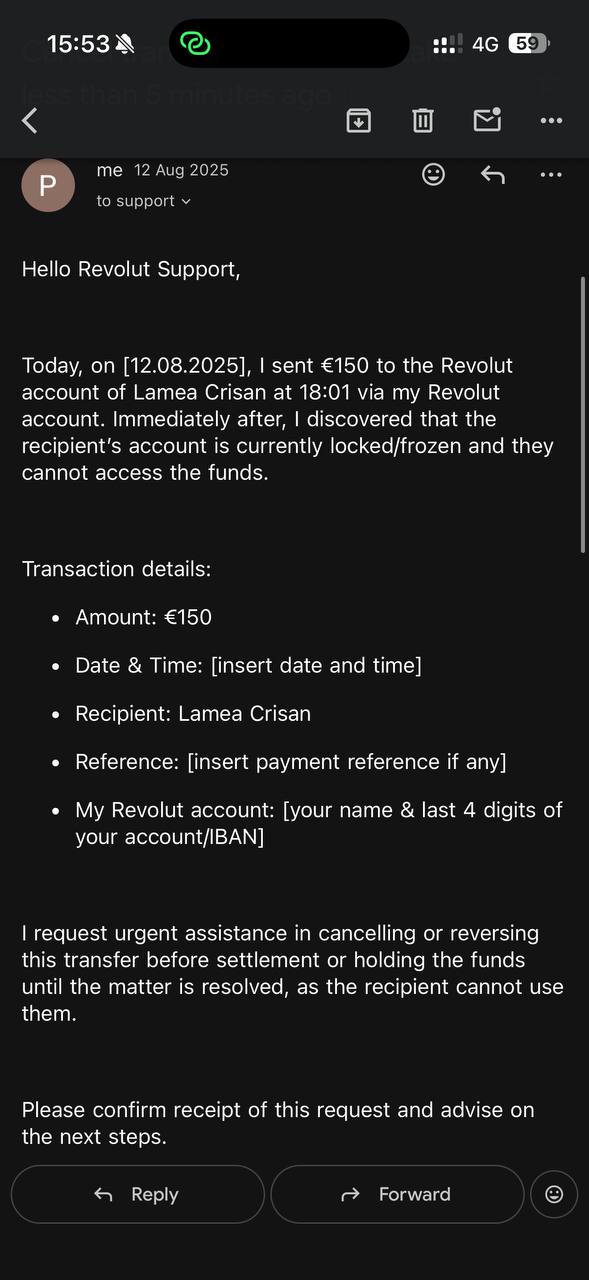
Task: Open the emoji picker at bottom right
Action: pos(554,1194)
